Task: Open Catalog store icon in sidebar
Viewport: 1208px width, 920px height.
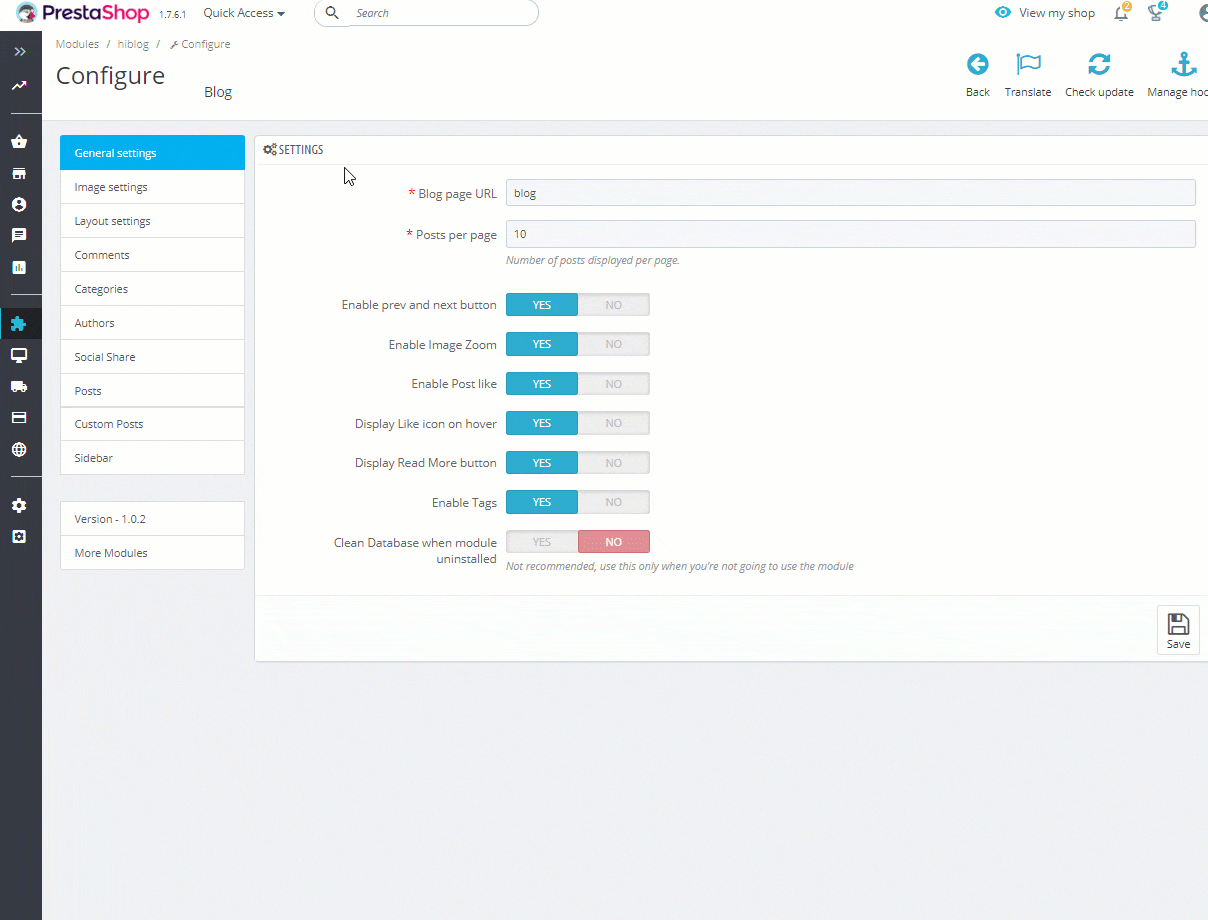Action: coord(19,173)
